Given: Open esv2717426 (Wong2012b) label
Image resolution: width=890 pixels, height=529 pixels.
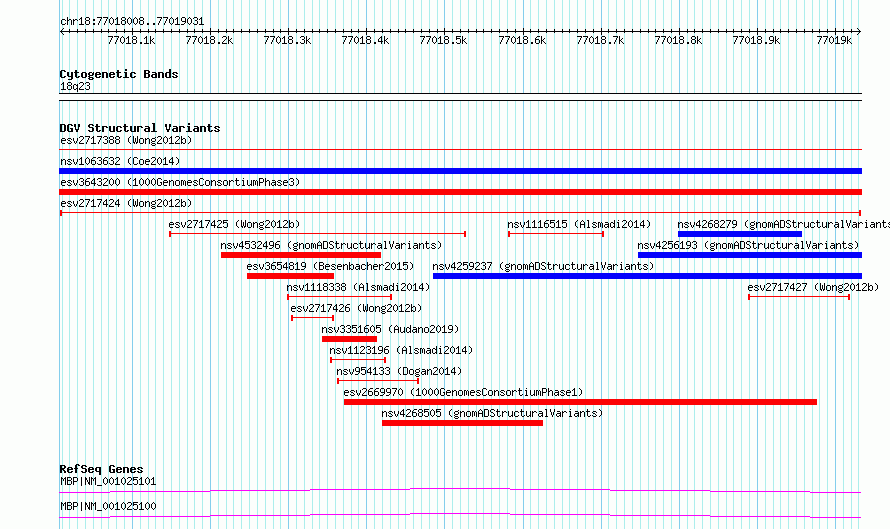Looking at the screenshot, I should (x=356, y=308).
